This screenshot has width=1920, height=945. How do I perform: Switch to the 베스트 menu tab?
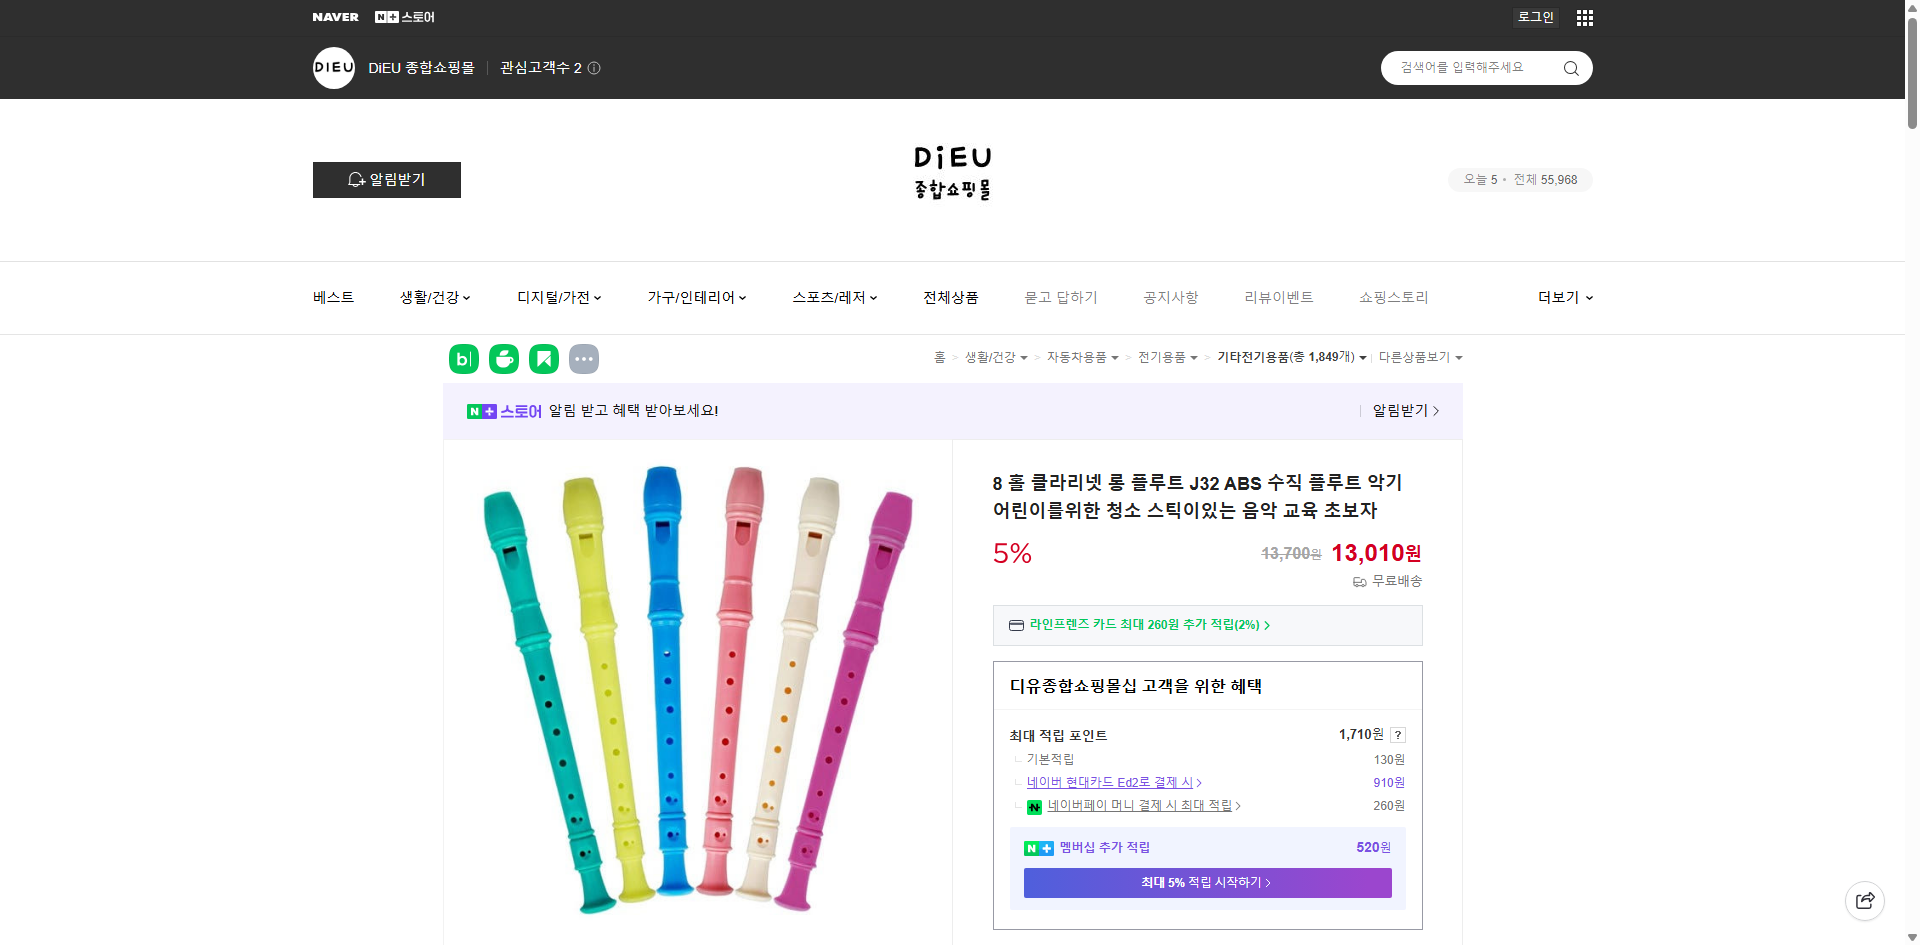pyautogui.click(x=333, y=297)
